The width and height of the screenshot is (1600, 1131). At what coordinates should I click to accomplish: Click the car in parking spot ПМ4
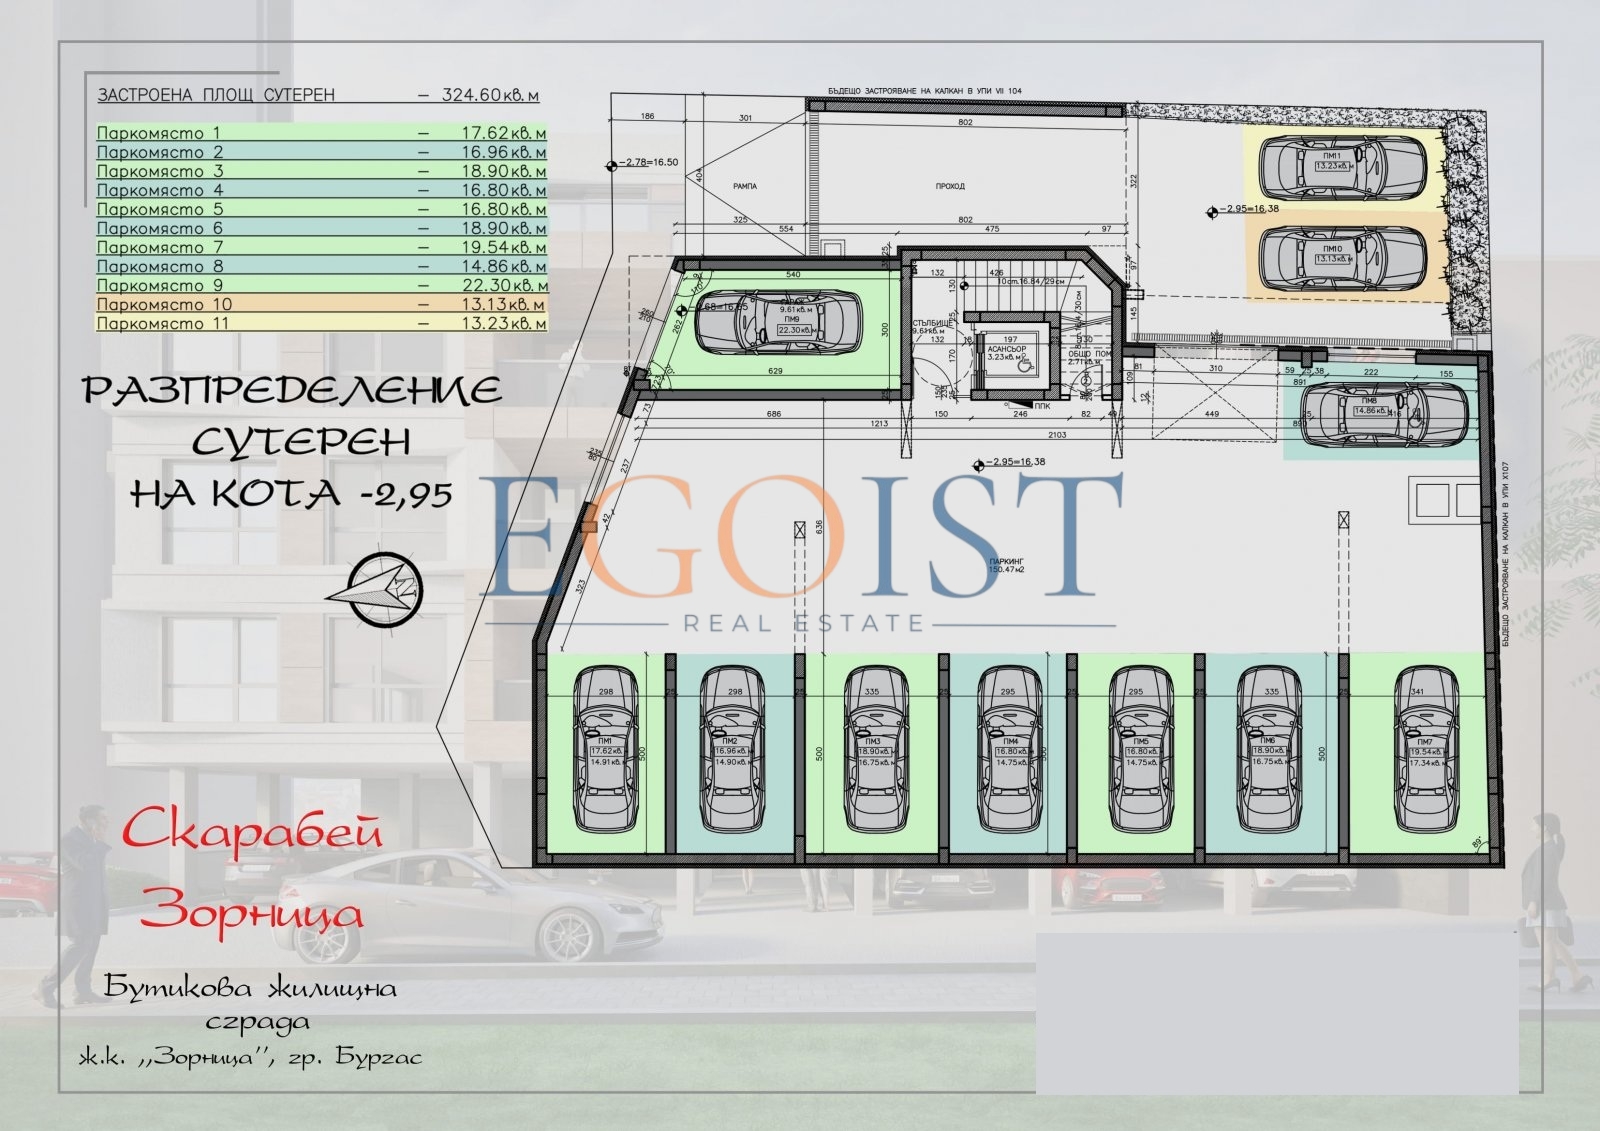pos(1009,750)
